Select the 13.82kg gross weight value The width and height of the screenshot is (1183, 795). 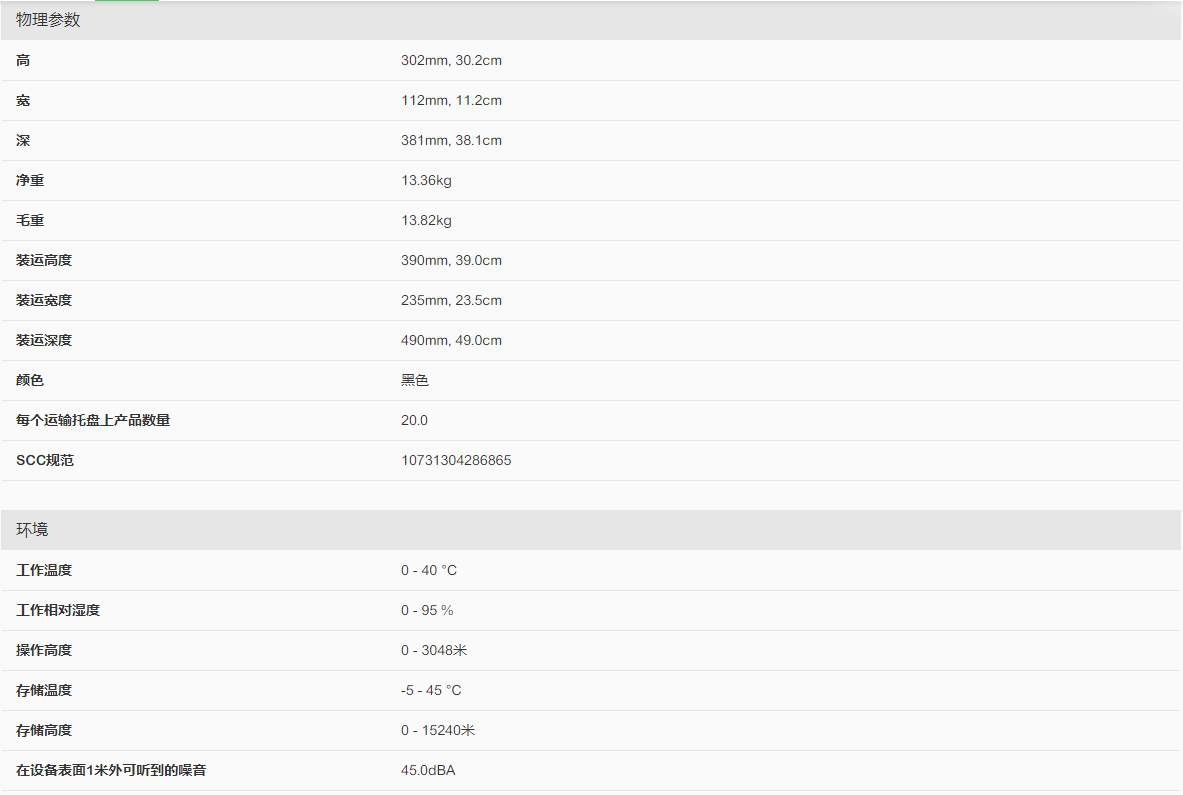click(x=426, y=220)
